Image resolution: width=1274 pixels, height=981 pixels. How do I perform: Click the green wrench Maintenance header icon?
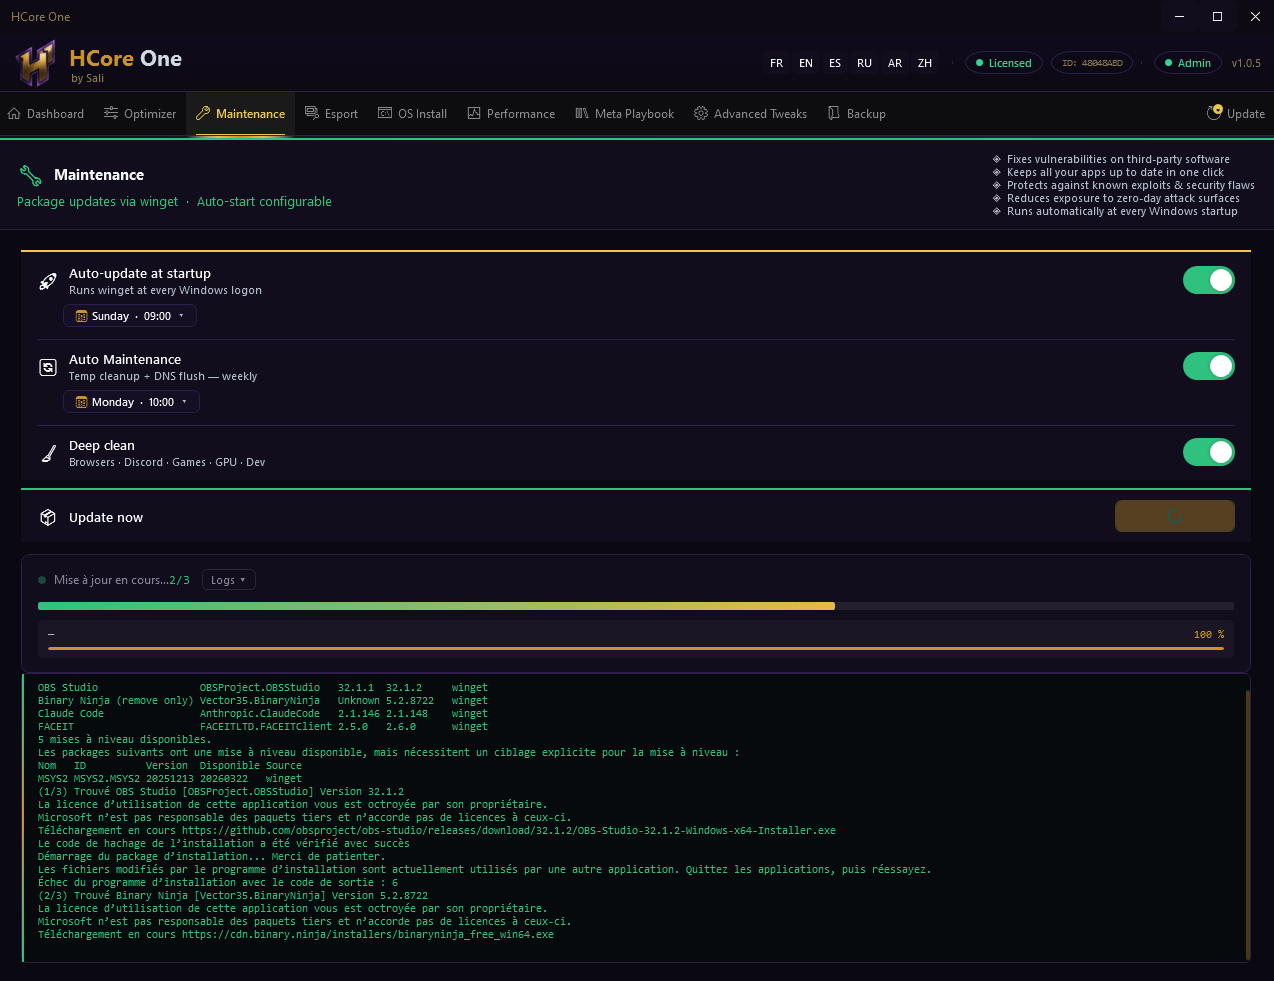pyautogui.click(x=30, y=175)
